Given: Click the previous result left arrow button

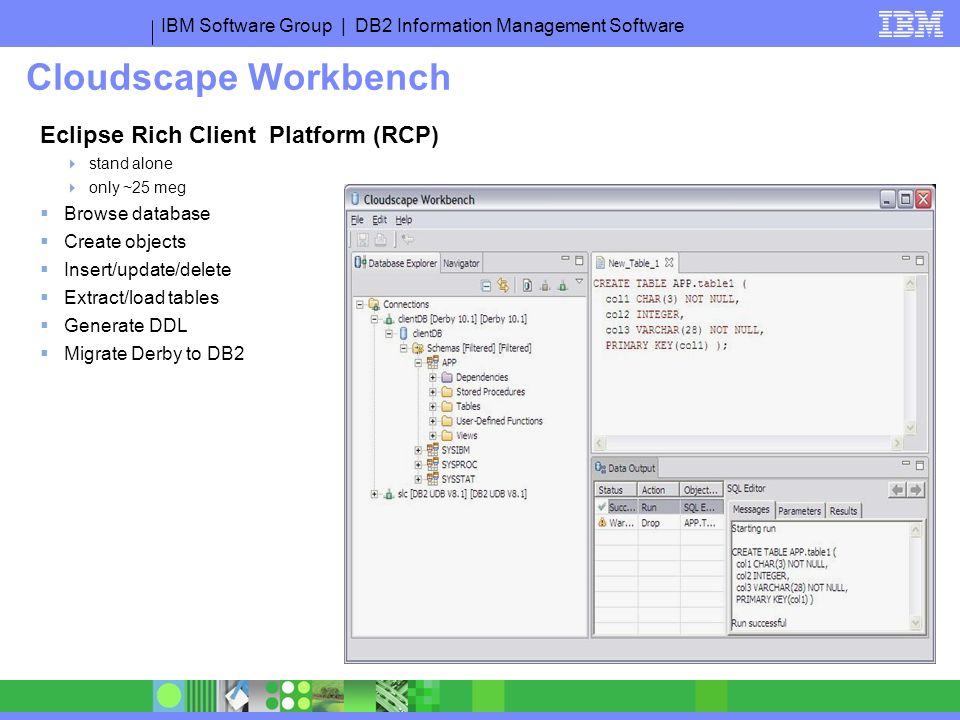Looking at the screenshot, I should (x=897, y=490).
